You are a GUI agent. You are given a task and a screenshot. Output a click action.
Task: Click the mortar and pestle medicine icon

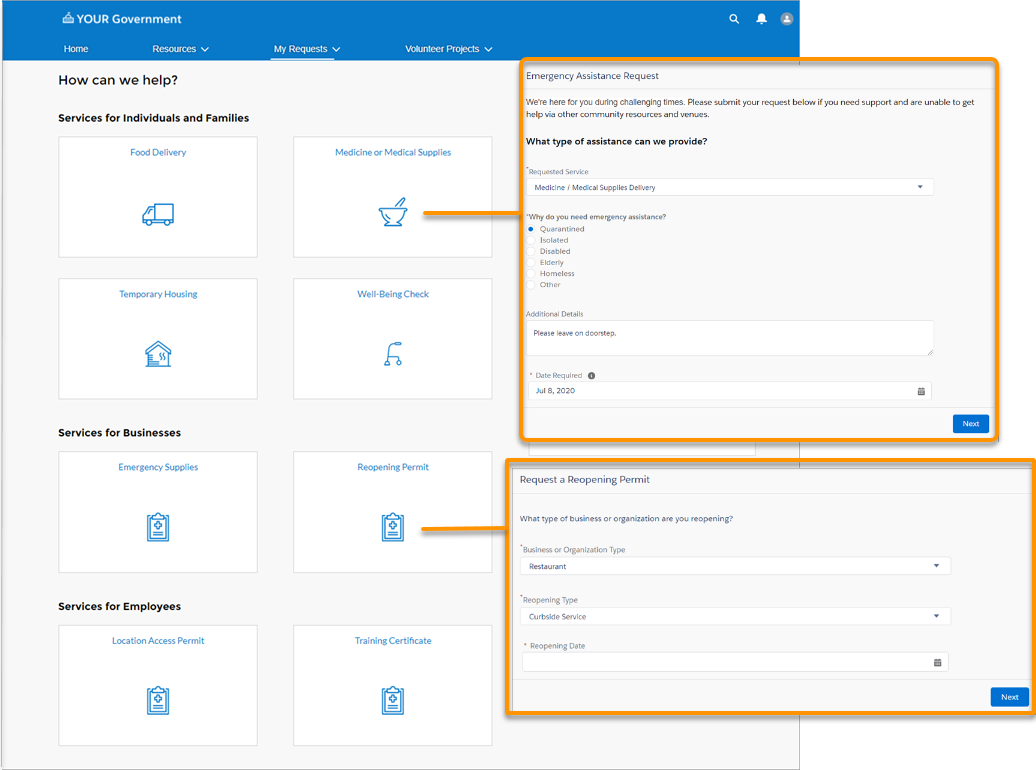pos(392,214)
